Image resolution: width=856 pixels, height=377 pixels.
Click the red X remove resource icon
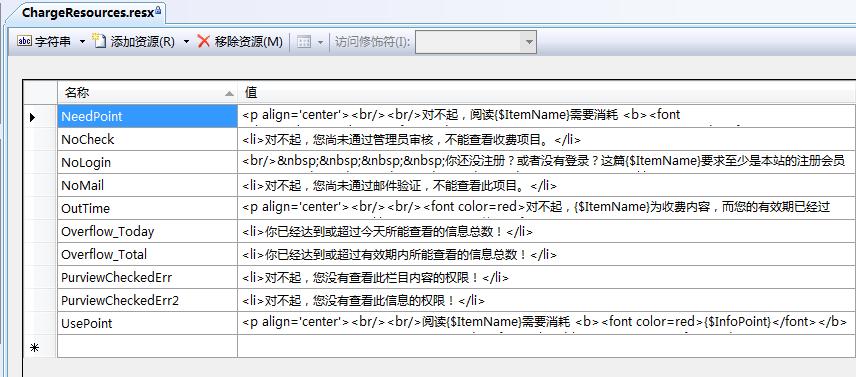[x=204, y=41]
